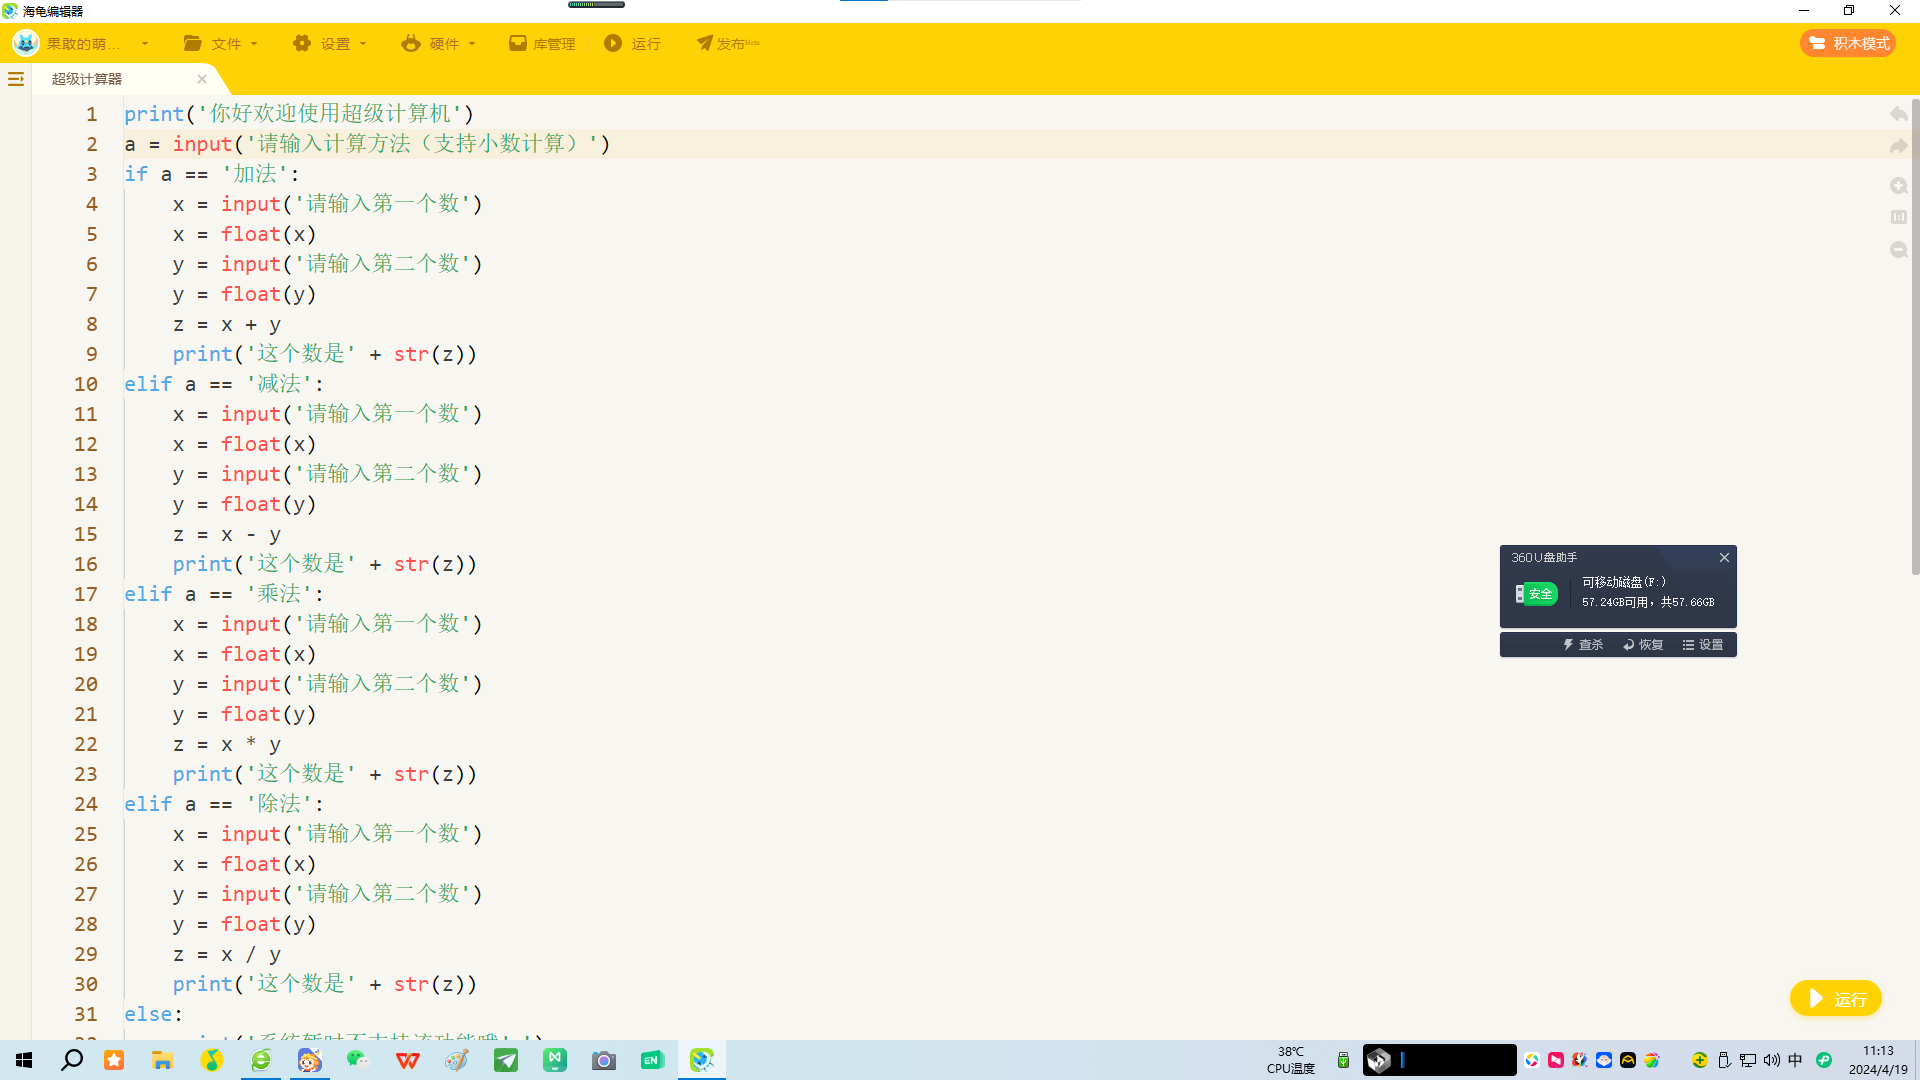Image resolution: width=1920 pixels, height=1080 pixels.
Task: Click the floating 运行 run button
Action: pos(1836,998)
